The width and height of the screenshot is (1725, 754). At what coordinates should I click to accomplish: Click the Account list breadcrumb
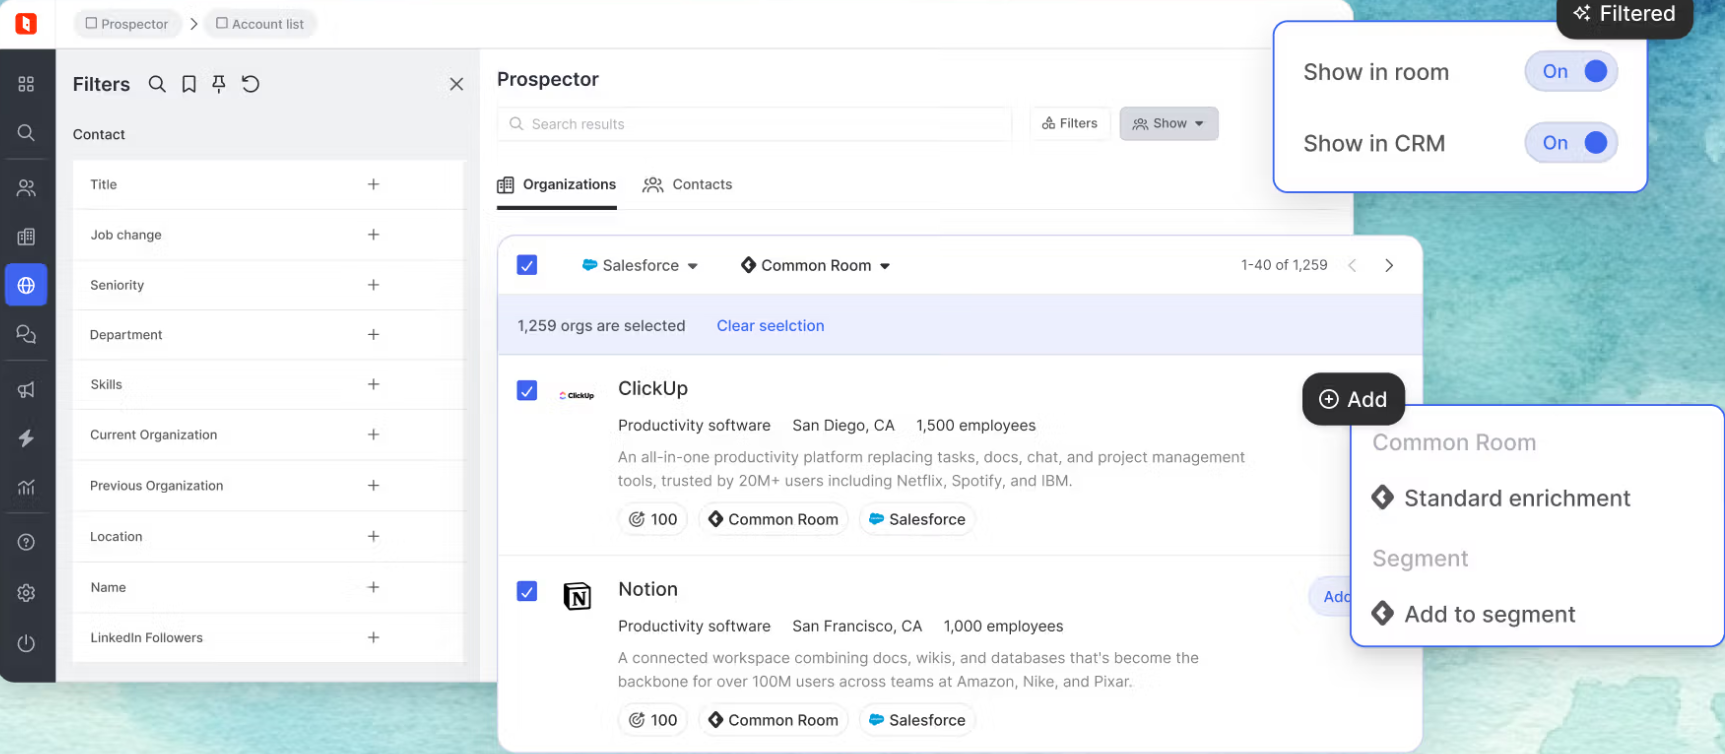pos(260,24)
